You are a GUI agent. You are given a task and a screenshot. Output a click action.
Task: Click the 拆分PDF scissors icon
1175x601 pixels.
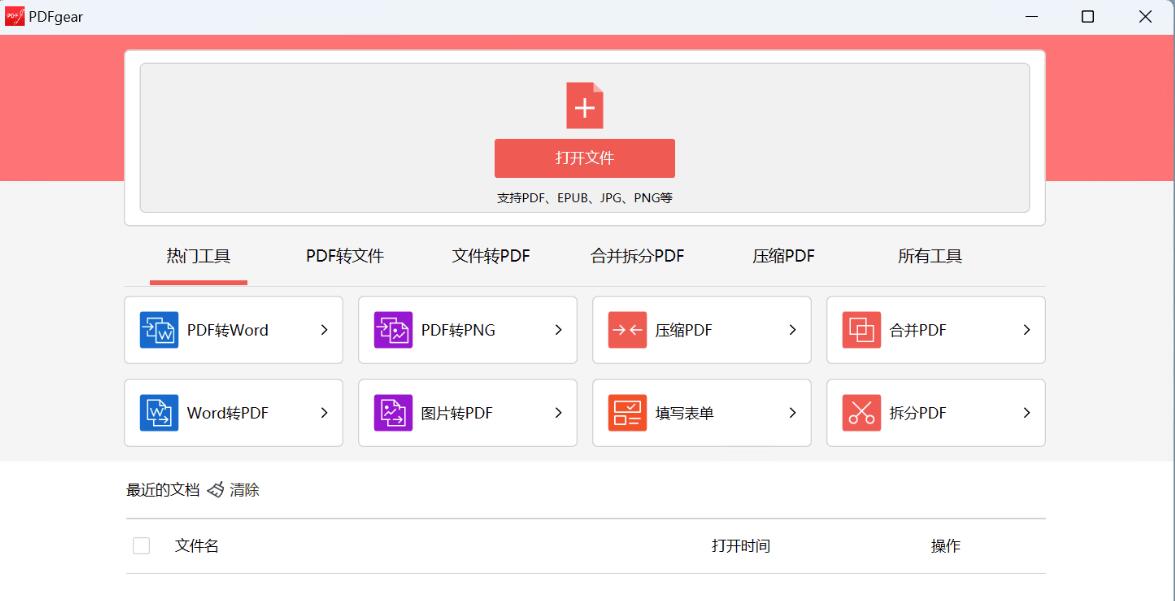click(862, 413)
